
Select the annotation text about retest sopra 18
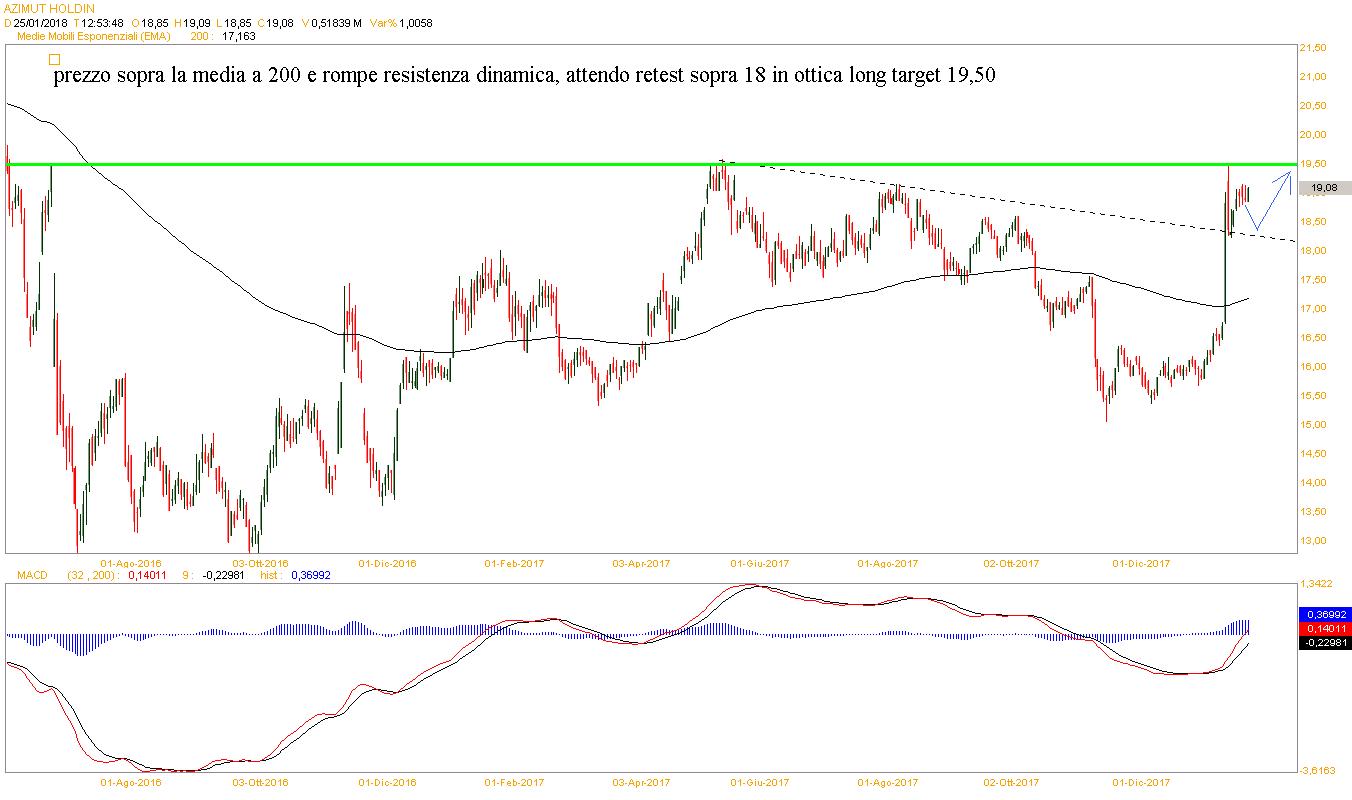tap(524, 76)
